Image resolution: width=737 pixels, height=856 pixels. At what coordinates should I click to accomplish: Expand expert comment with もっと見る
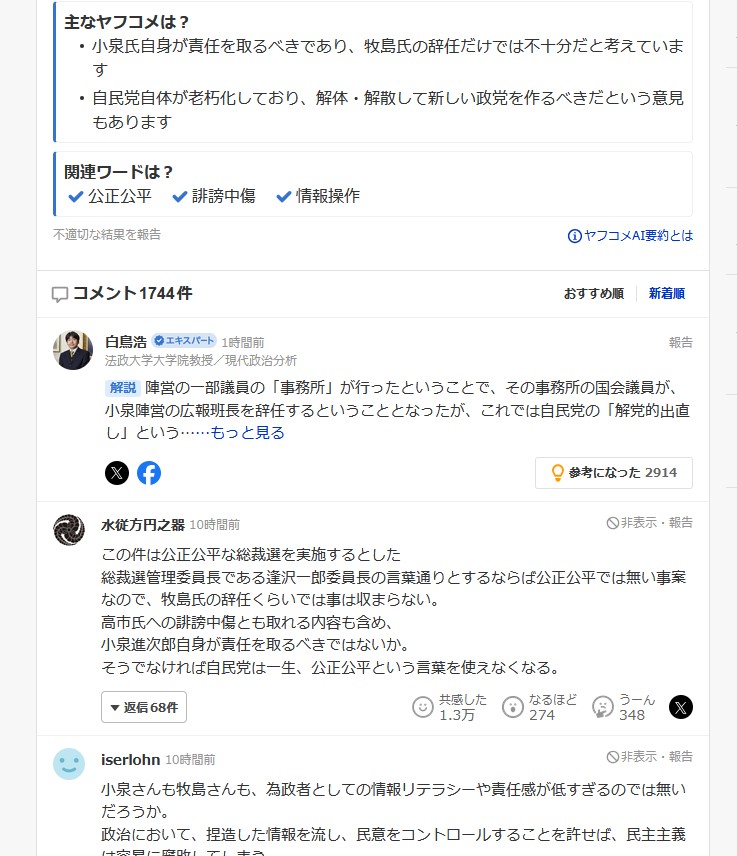(x=247, y=432)
